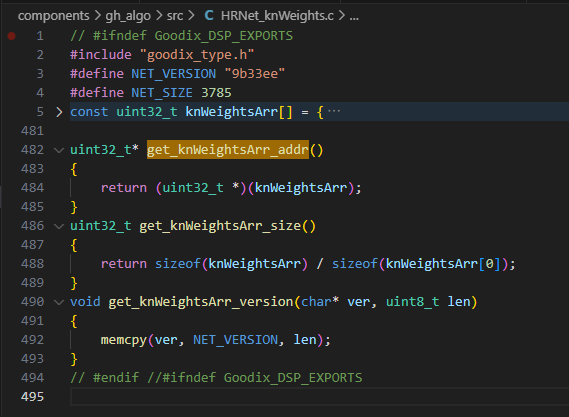
Task: Click the HRNet_knWeights.c breadcrumb file name
Action: click(x=277, y=16)
